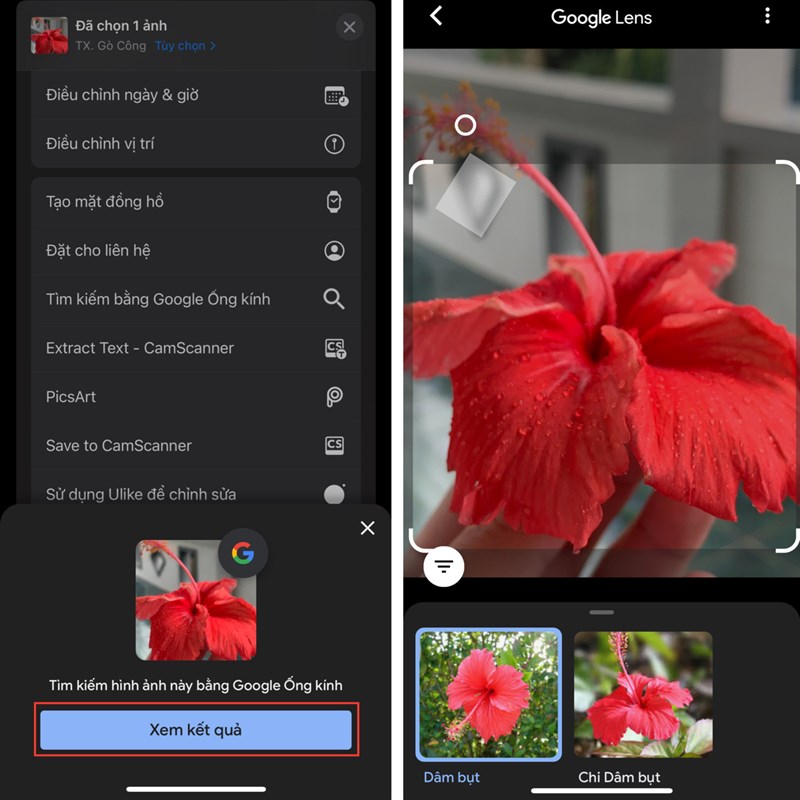
Task: Tap the Chi Dâm bụt label
Action: click(x=619, y=777)
